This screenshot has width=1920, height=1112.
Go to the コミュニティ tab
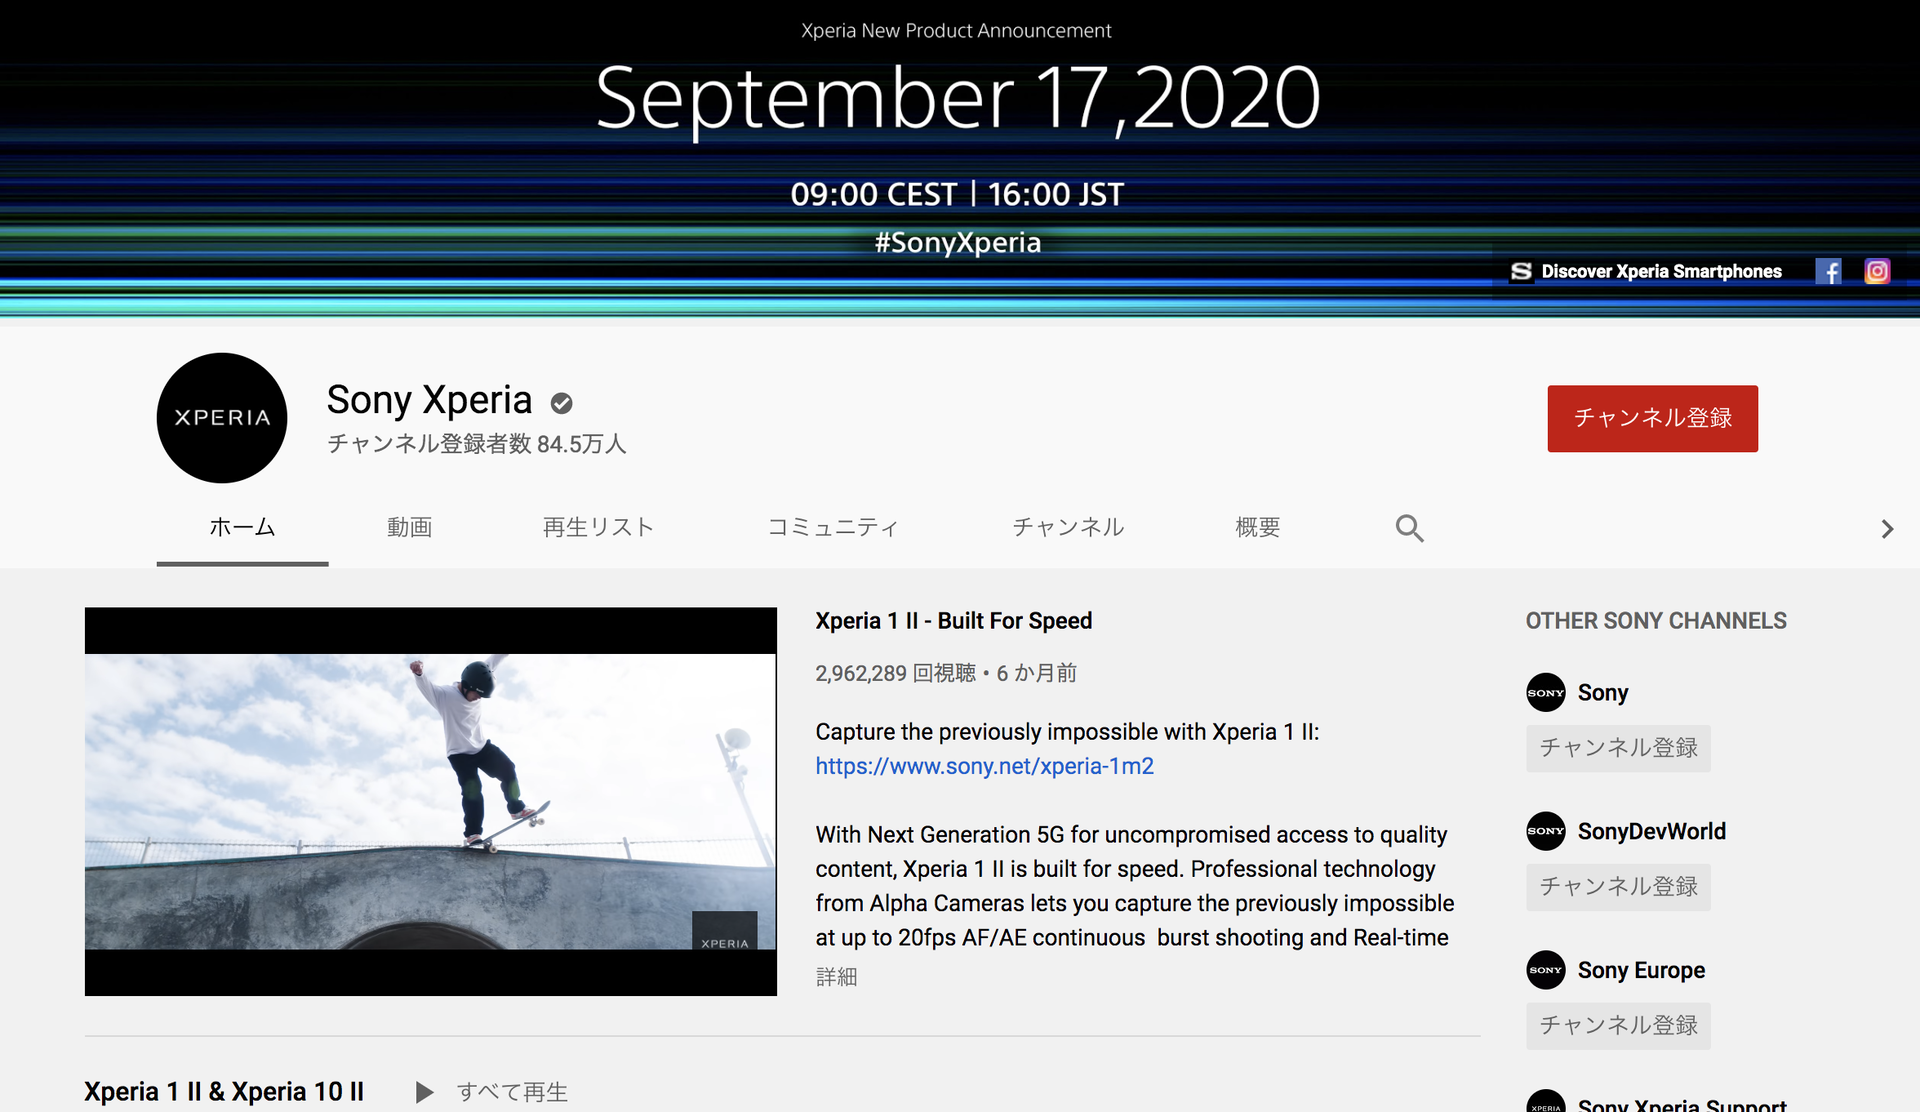point(833,527)
